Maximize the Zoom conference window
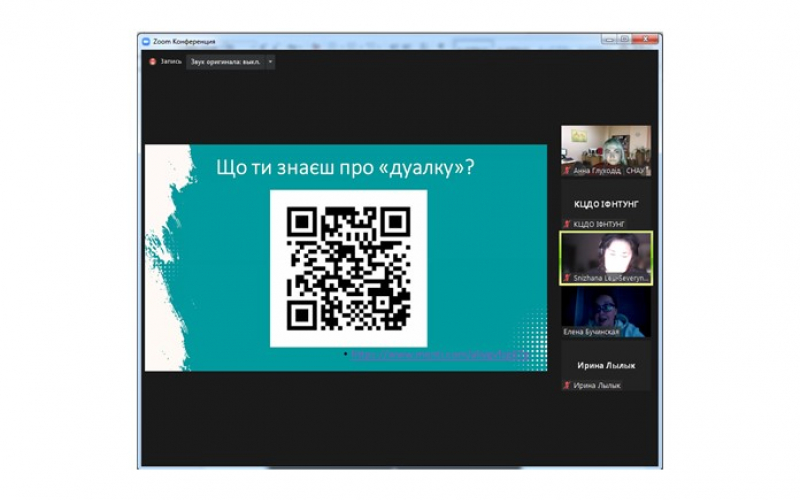Image resolution: width=800 pixels, height=500 pixels. 623,39
